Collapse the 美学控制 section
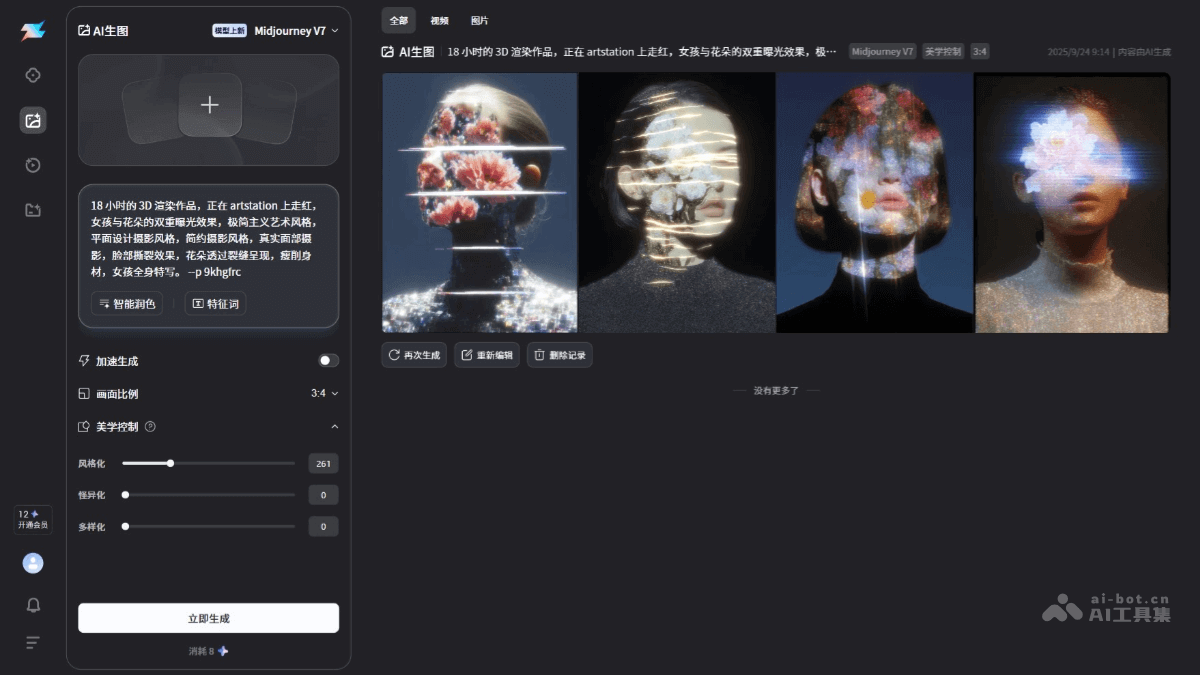Viewport: 1200px width, 675px height. coord(334,426)
